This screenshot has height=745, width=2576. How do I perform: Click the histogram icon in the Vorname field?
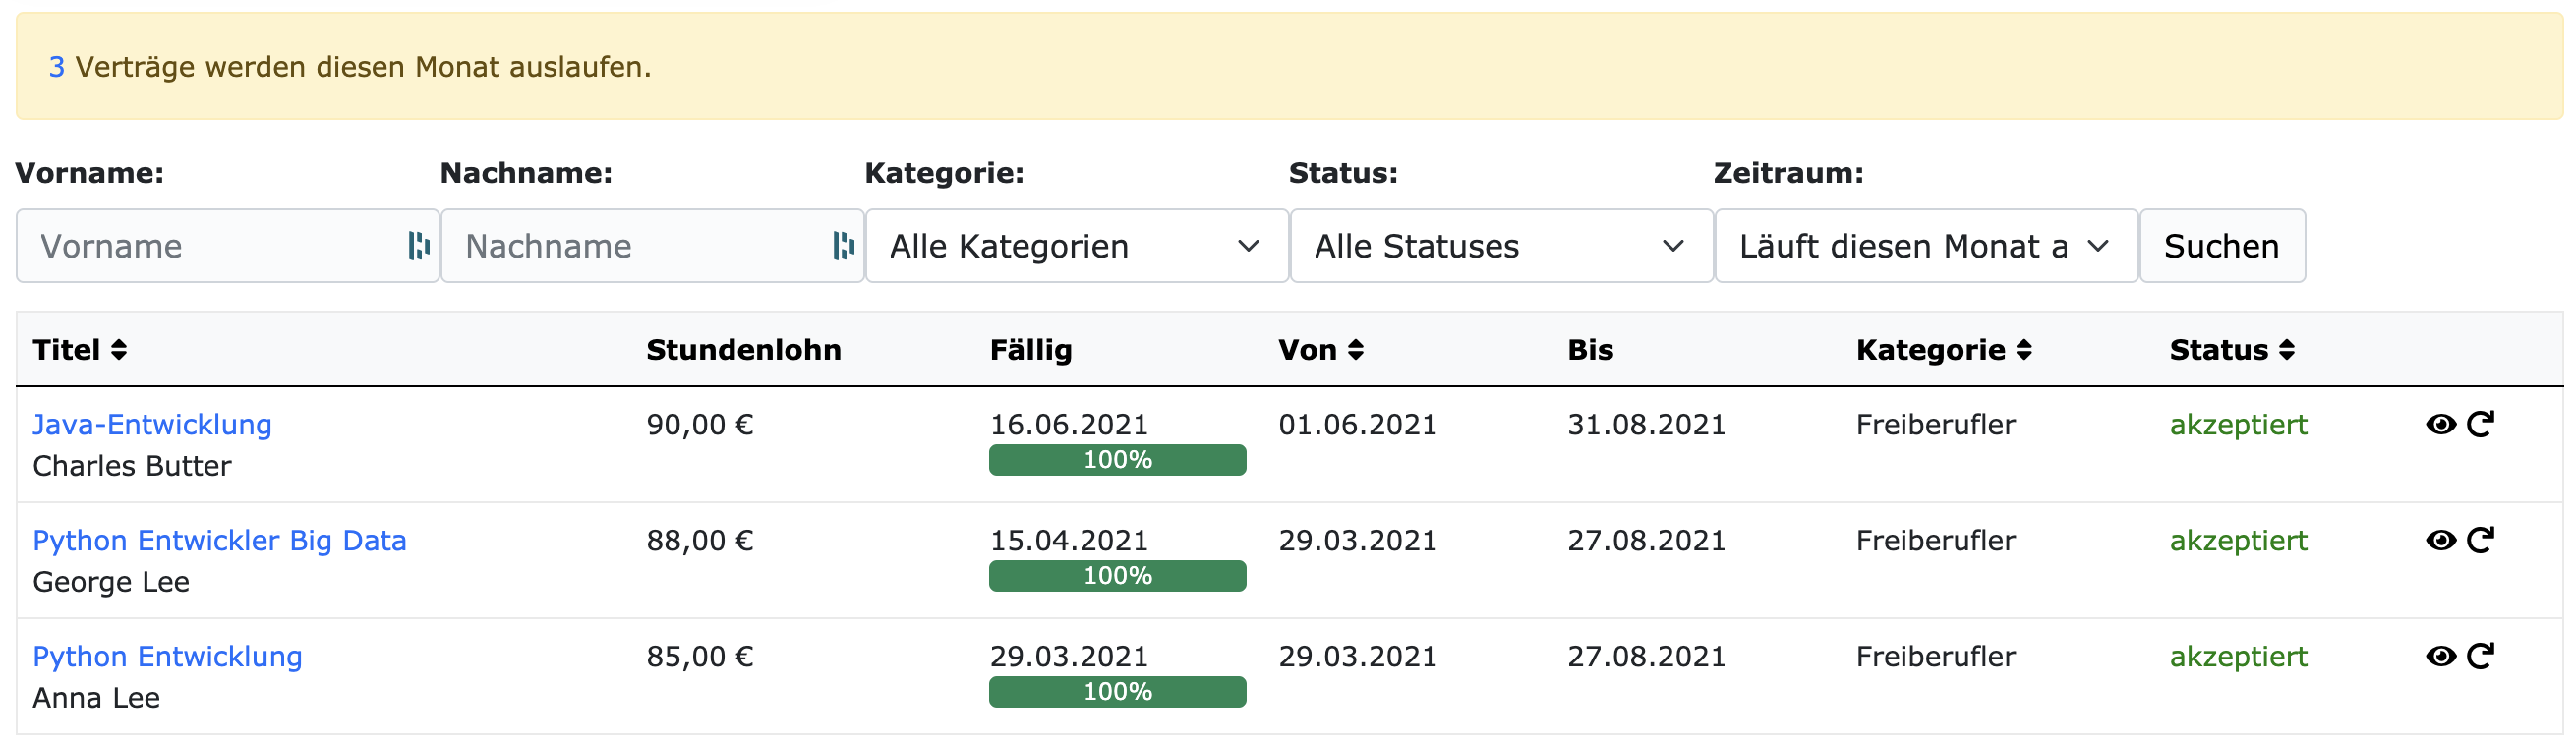[420, 246]
